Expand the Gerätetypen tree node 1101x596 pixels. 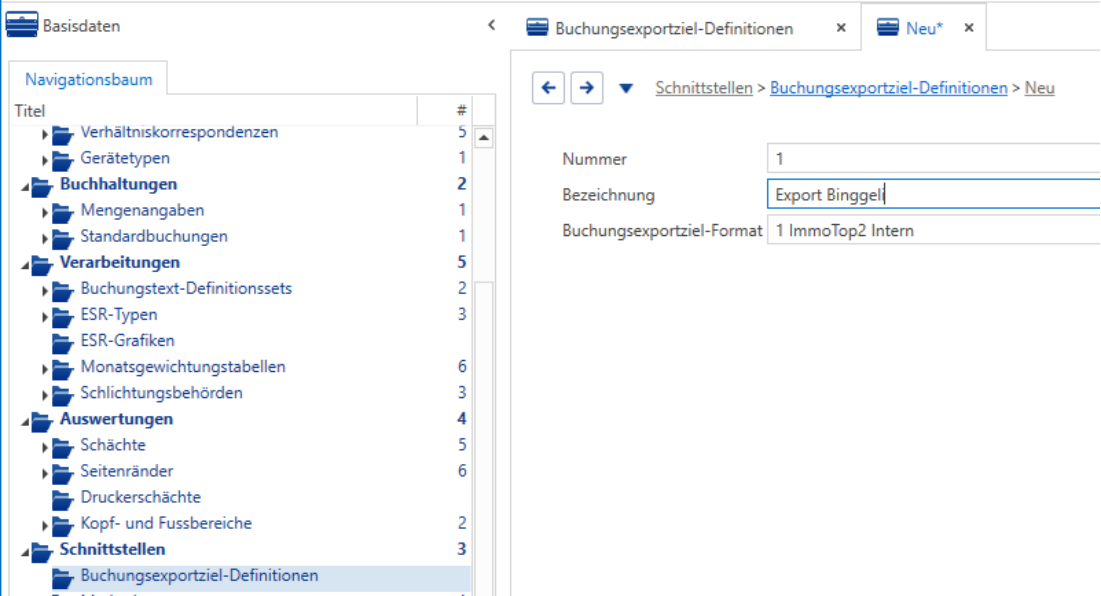pos(44,159)
